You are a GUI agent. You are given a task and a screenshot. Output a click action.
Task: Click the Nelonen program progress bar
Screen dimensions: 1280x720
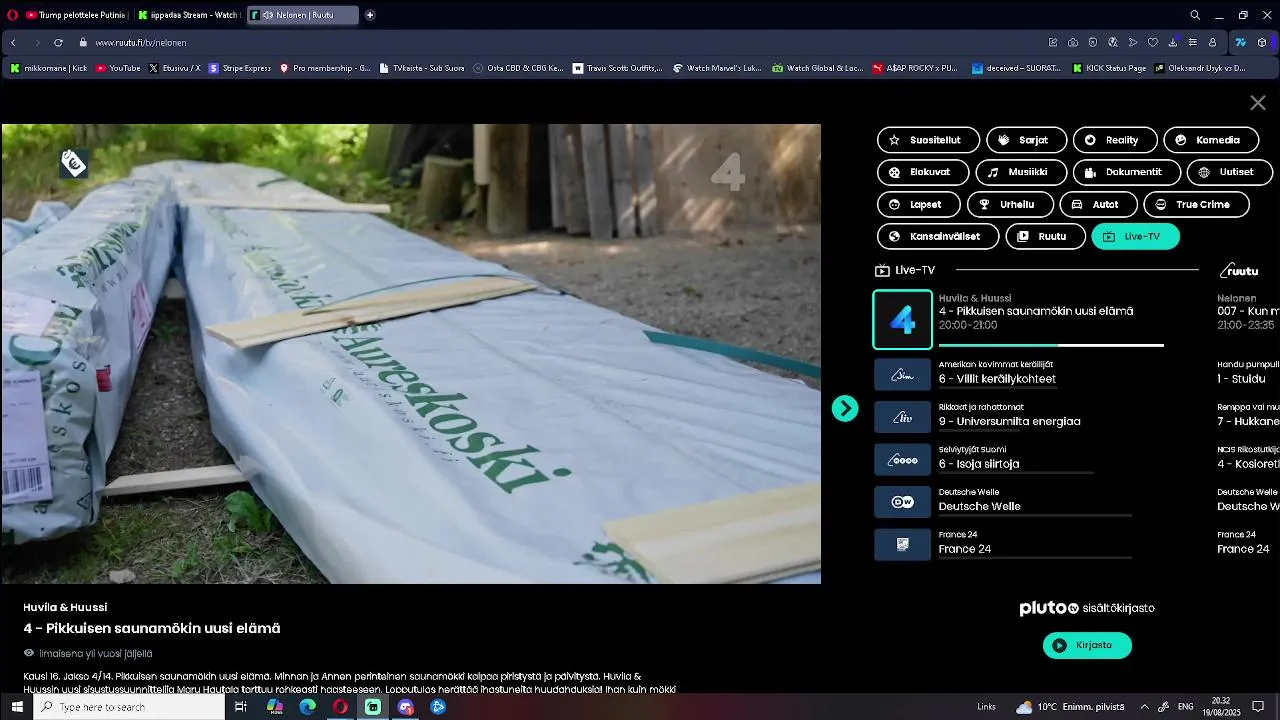click(x=1051, y=345)
